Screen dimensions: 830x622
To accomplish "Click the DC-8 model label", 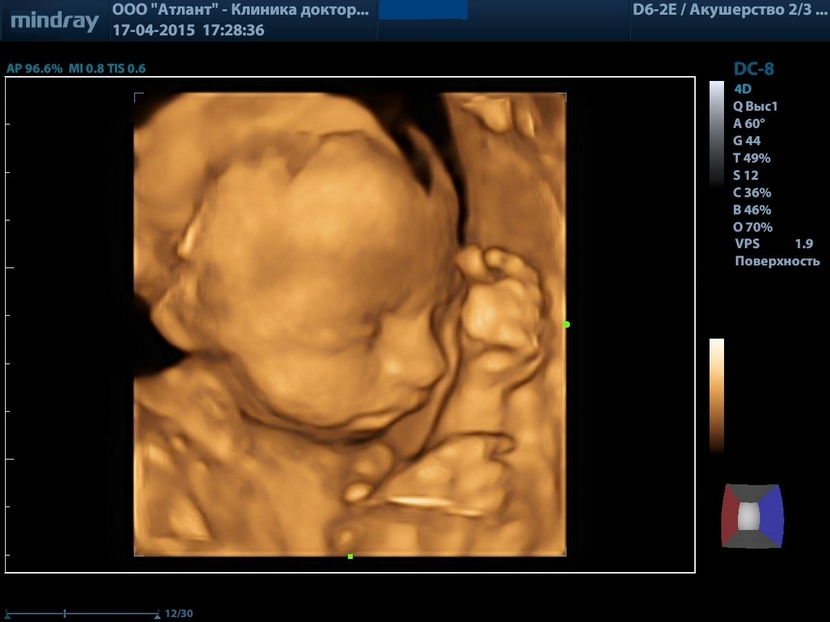I will [x=753, y=69].
